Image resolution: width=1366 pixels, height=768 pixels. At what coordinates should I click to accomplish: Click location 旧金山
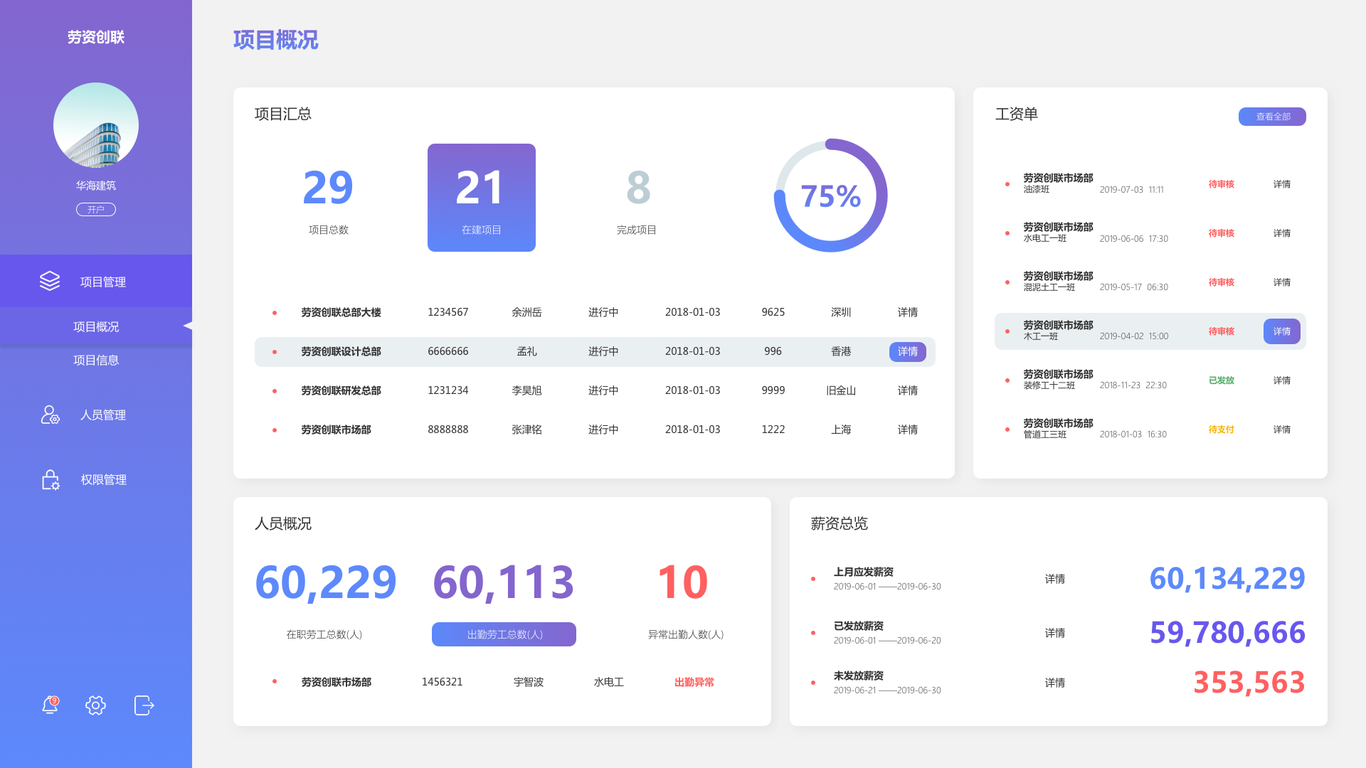tap(841, 390)
